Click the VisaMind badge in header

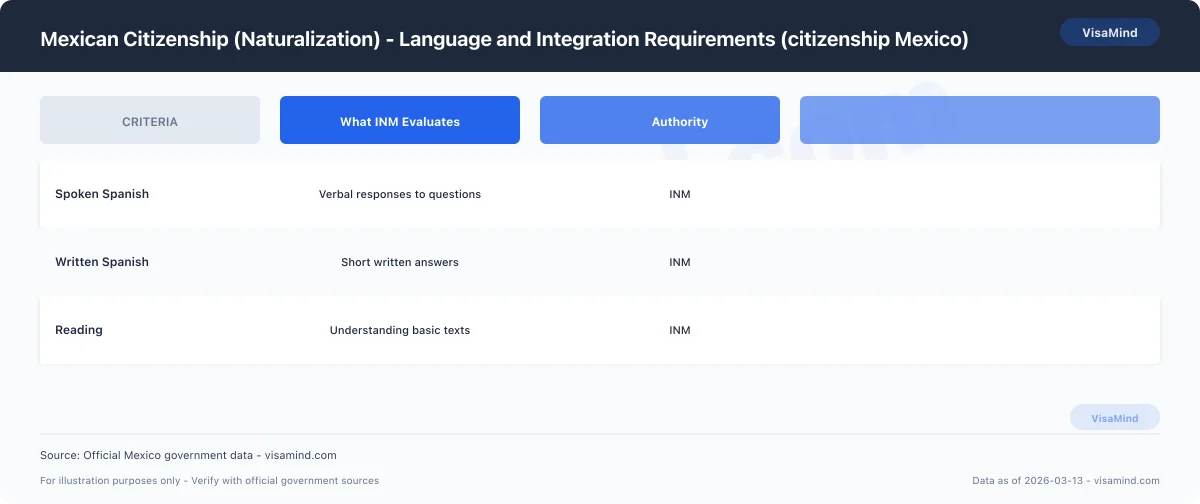[1109, 32]
